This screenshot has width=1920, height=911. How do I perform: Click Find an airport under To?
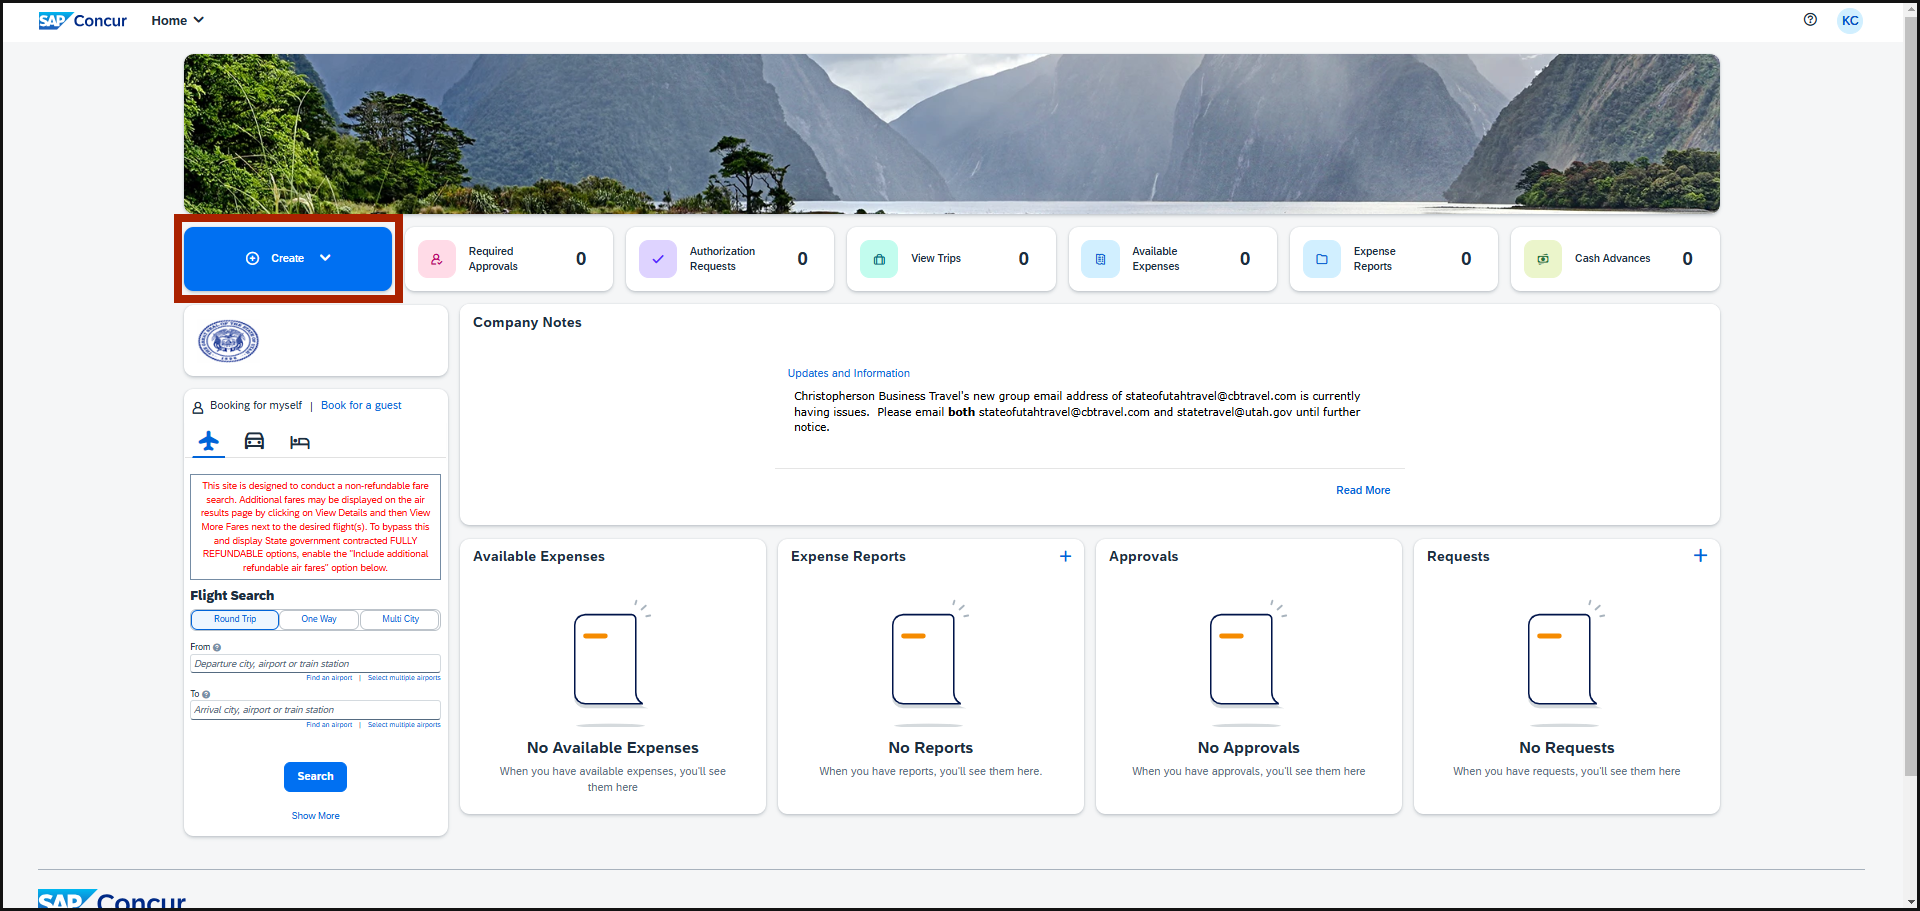click(329, 725)
